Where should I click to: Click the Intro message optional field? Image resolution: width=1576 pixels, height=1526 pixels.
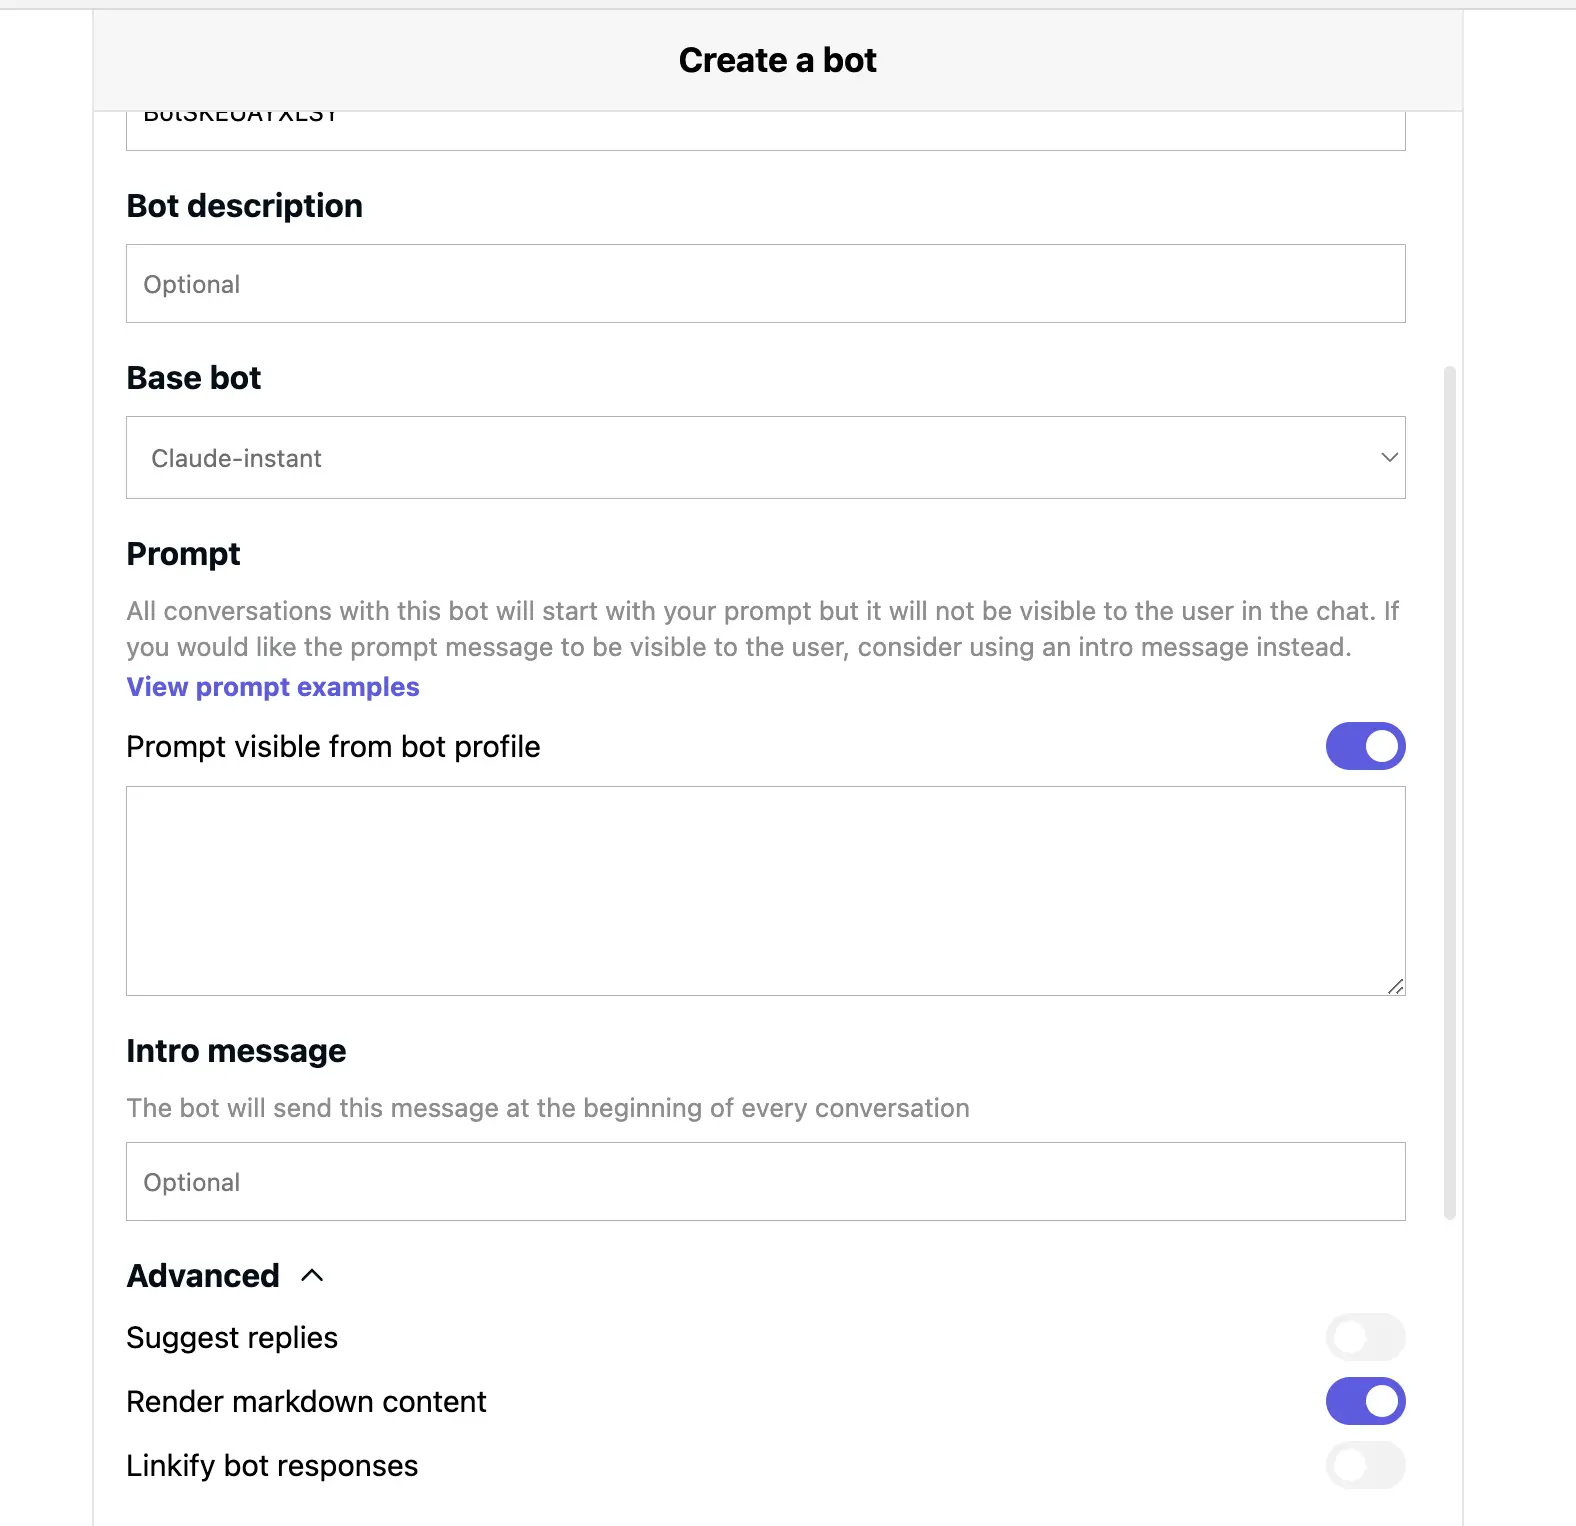(x=765, y=1182)
